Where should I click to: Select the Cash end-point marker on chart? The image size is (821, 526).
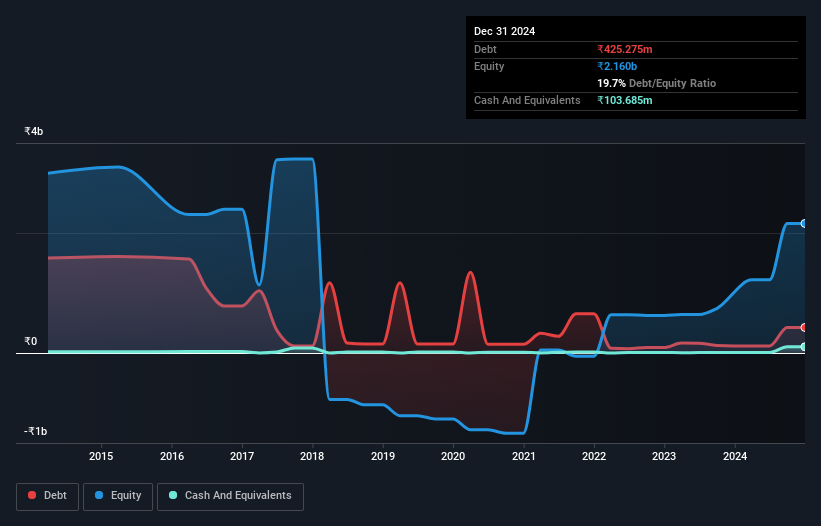[x=804, y=347]
